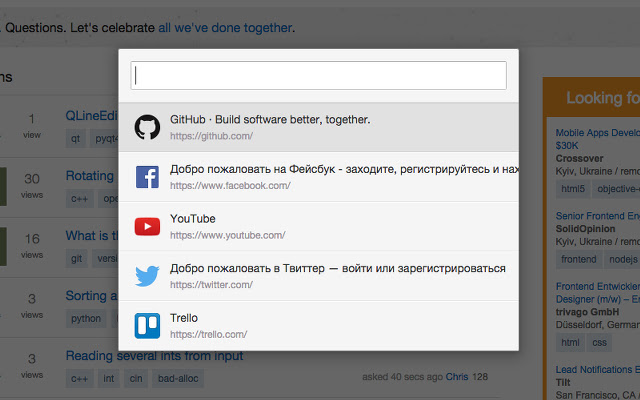Select the Твиттер Добро пожаловать result title
Screen dimensions: 640x400
point(338,269)
